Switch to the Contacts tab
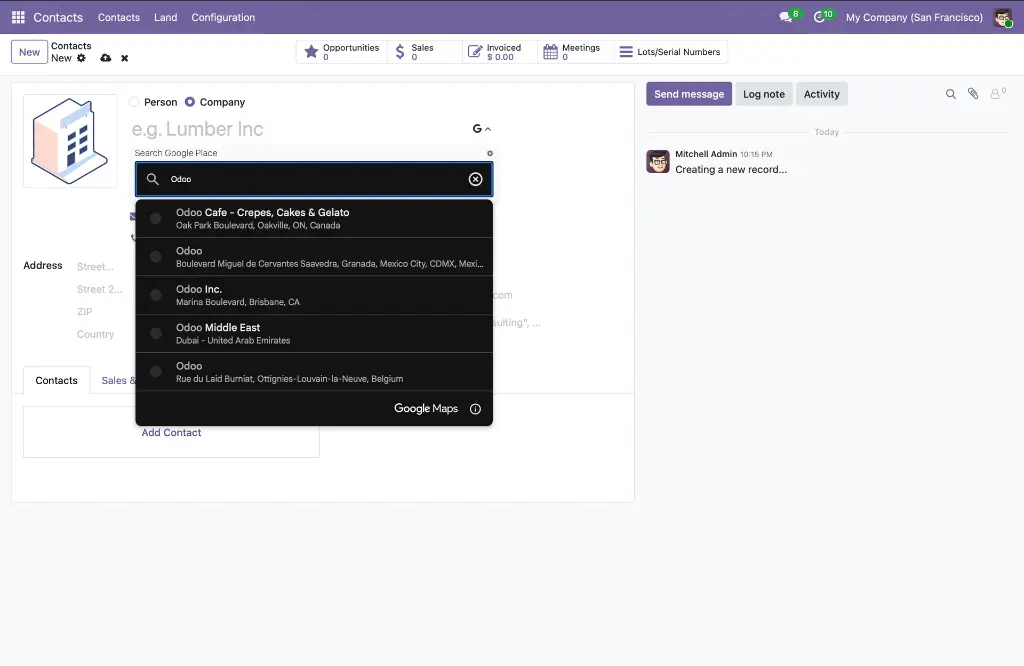Viewport: 1024px width, 666px height. [56, 381]
